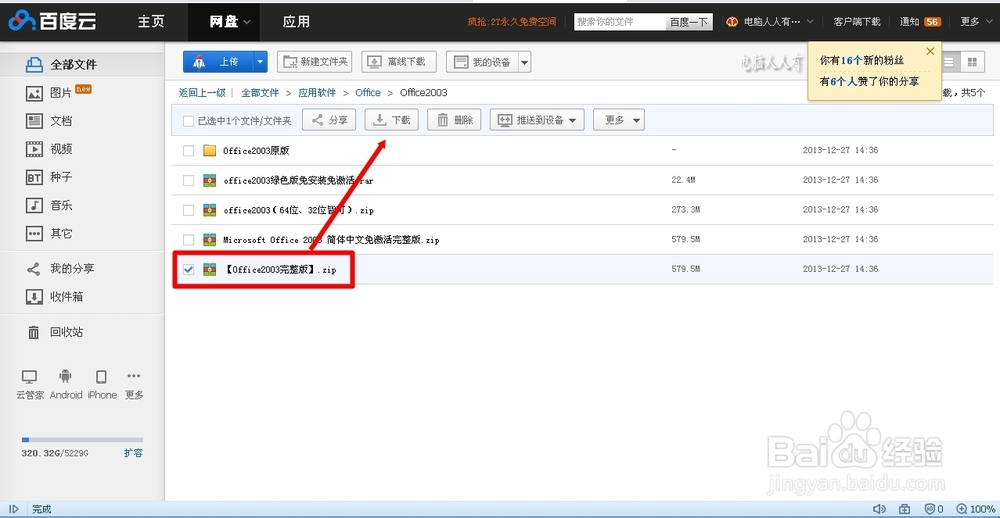This screenshot has width=1000, height=518.
Task: Click the 【Office2003完整版】.zip file name
Action: tap(279, 269)
